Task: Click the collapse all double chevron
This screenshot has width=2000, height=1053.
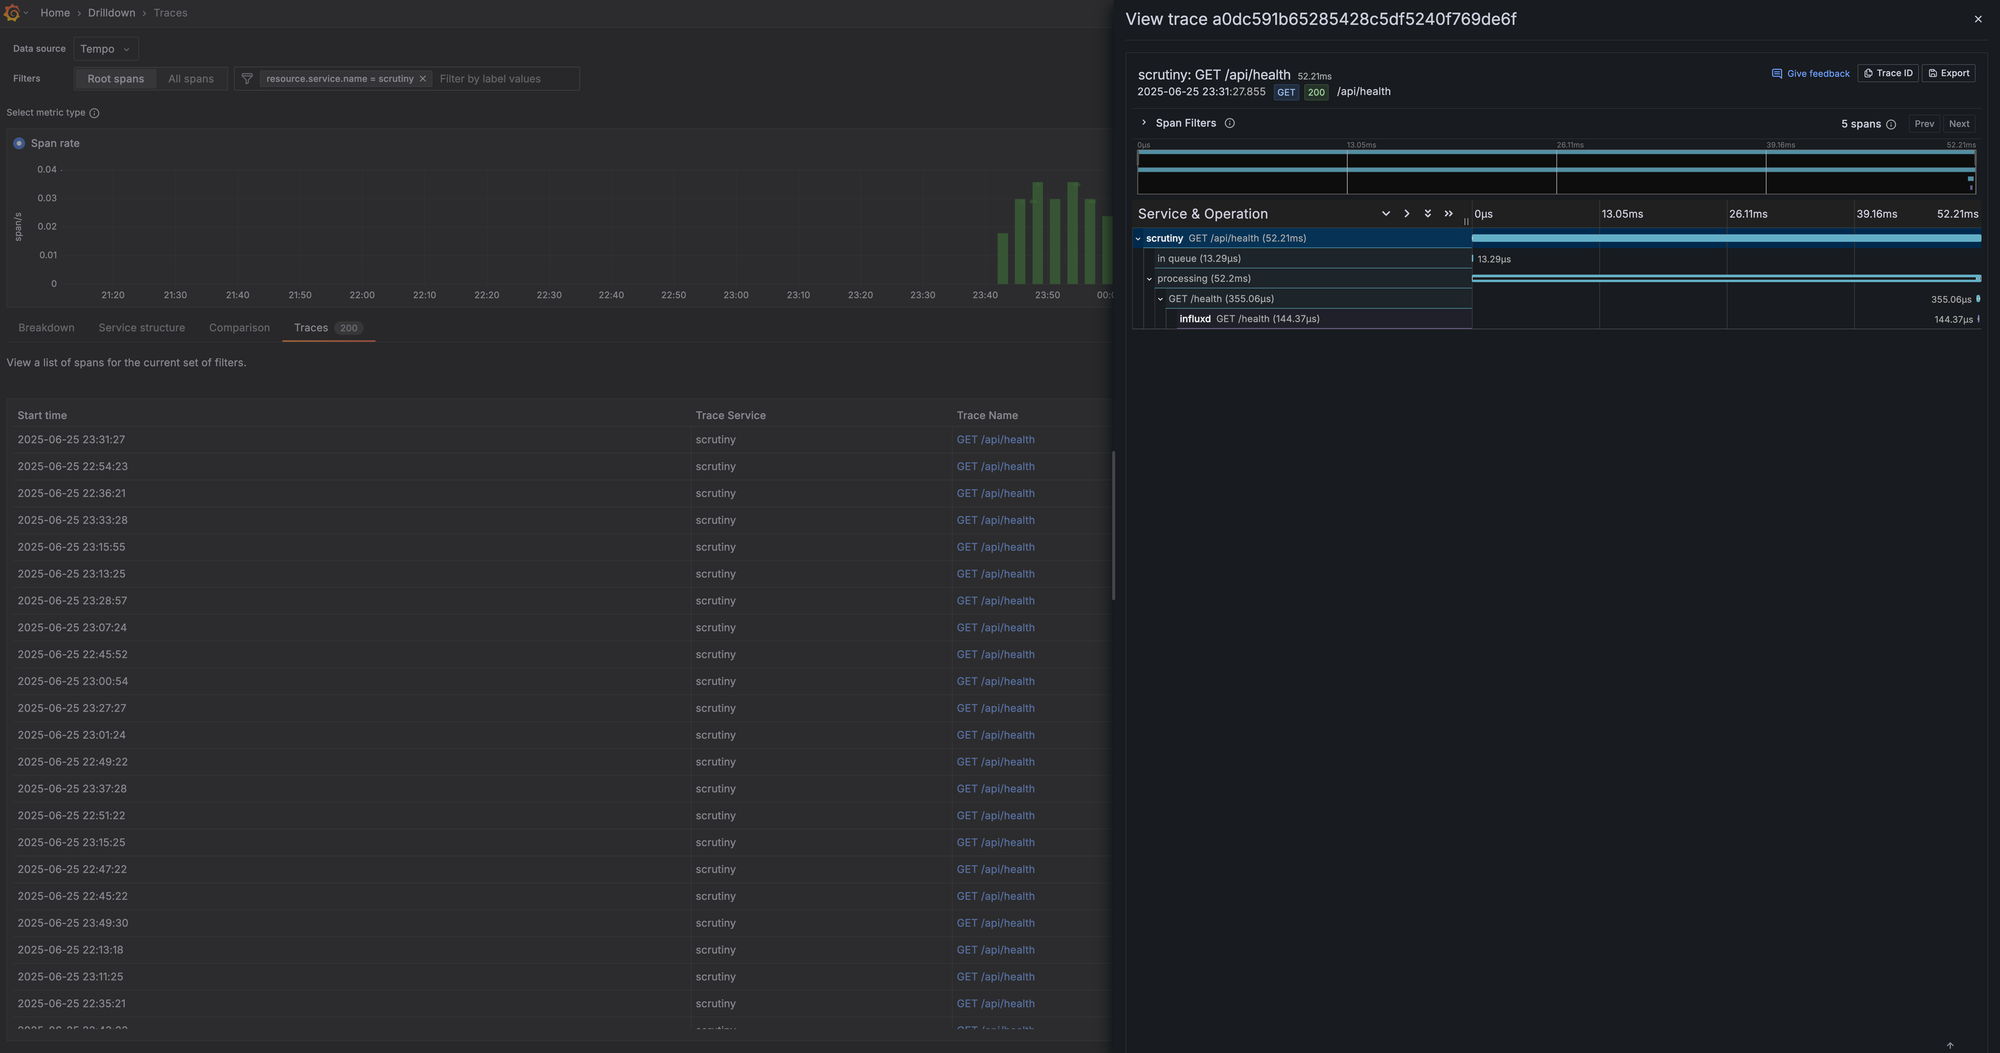Action: point(1449,214)
